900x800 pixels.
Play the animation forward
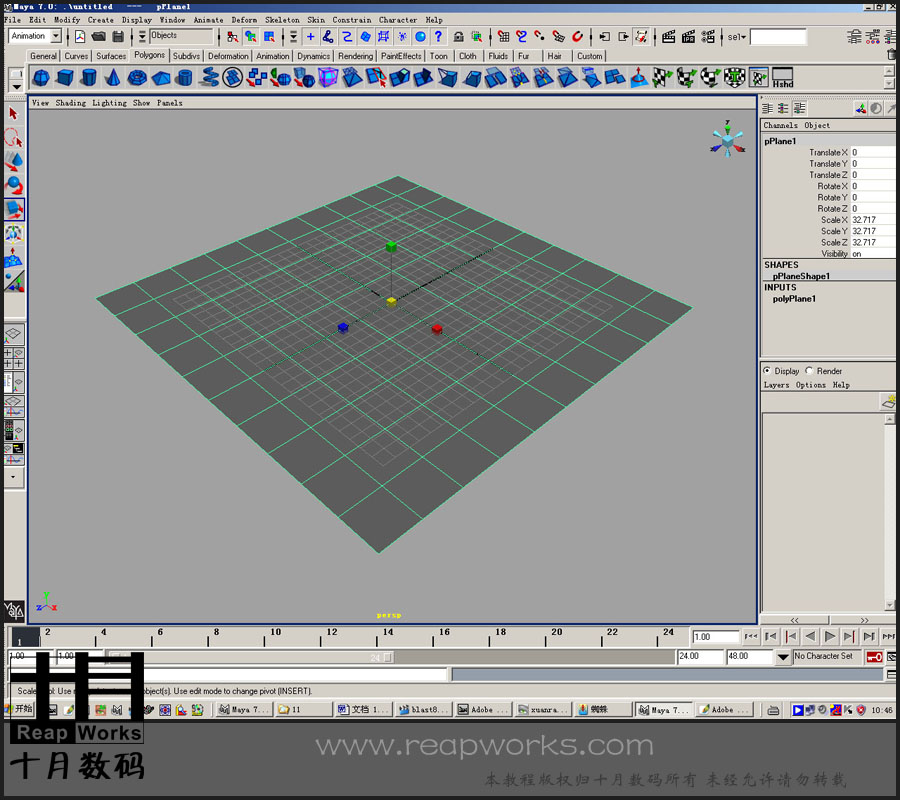click(x=829, y=636)
